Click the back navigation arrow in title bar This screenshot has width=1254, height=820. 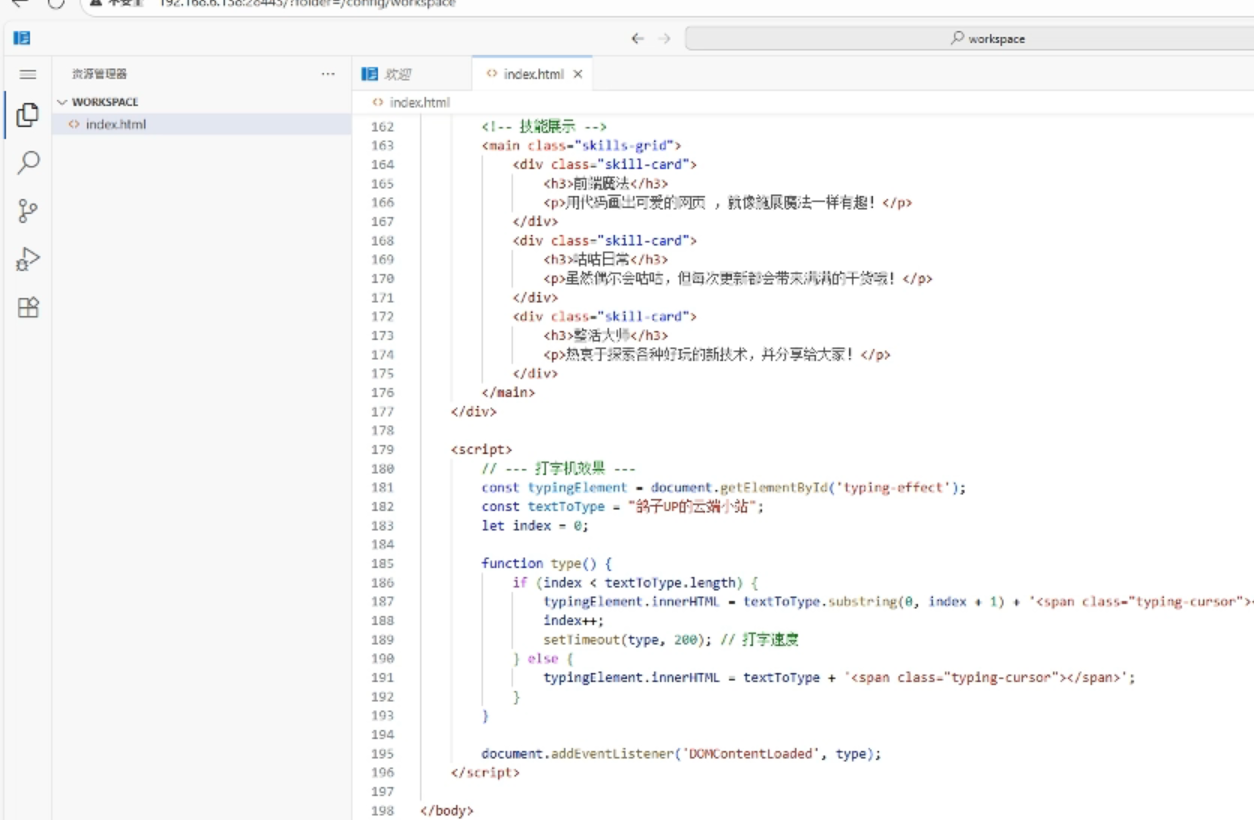point(637,39)
